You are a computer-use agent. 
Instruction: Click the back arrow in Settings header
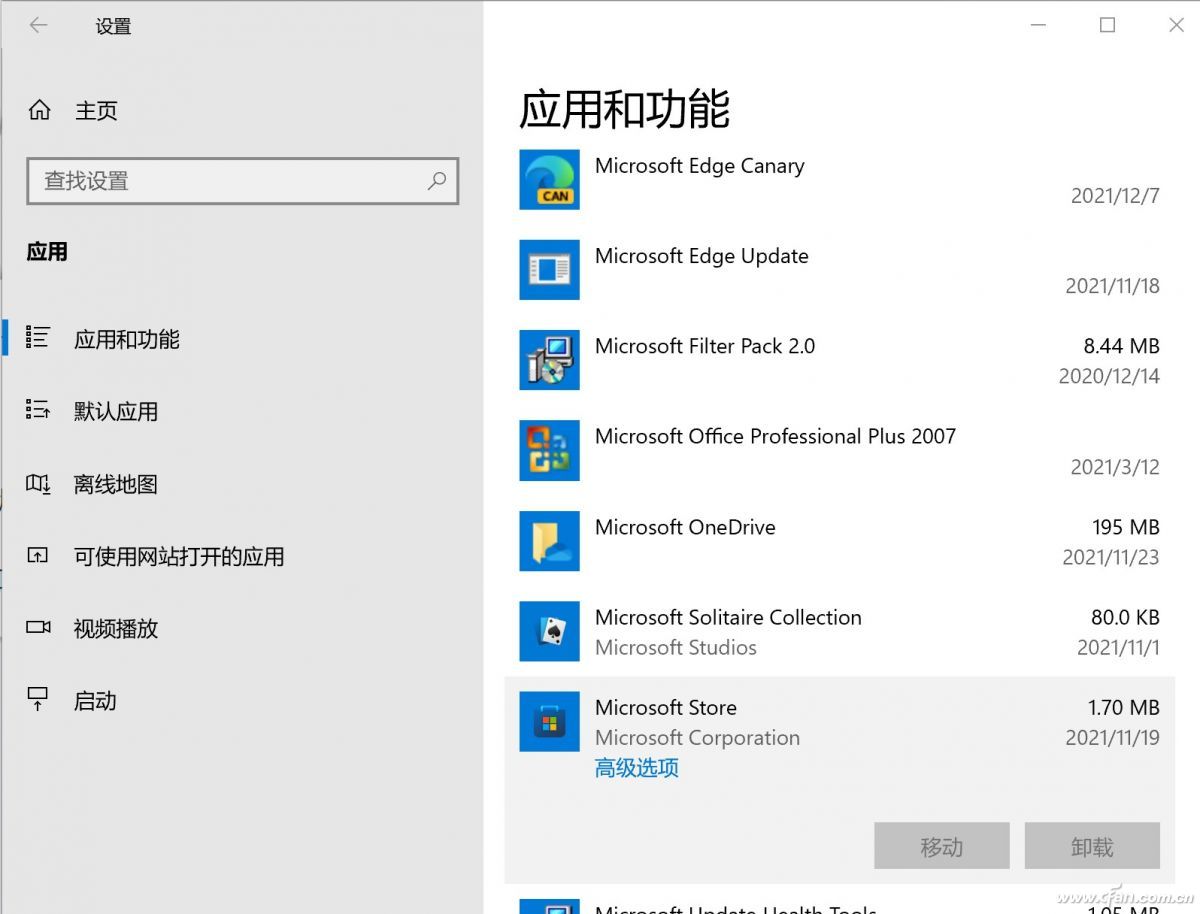coord(38,26)
